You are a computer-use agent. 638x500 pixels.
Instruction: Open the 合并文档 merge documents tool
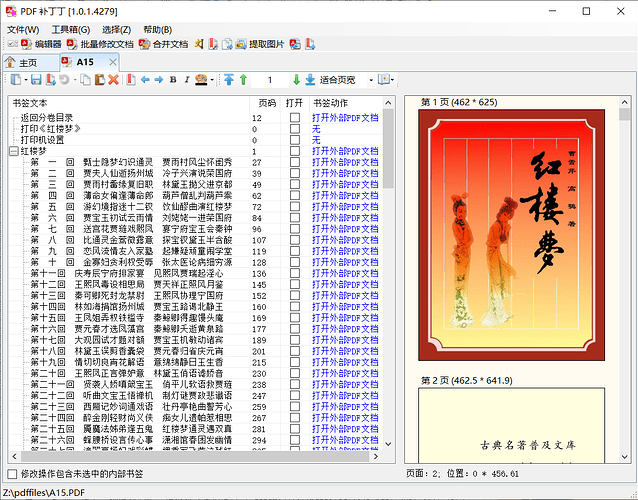click(x=163, y=44)
